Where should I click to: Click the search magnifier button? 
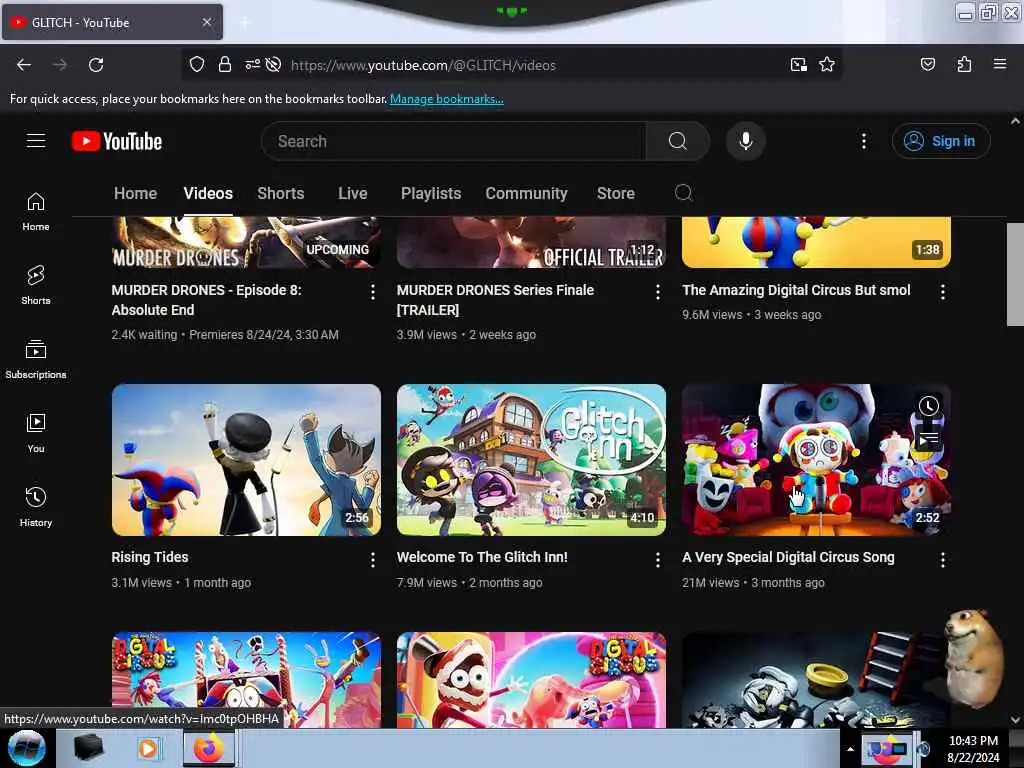[x=678, y=141]
